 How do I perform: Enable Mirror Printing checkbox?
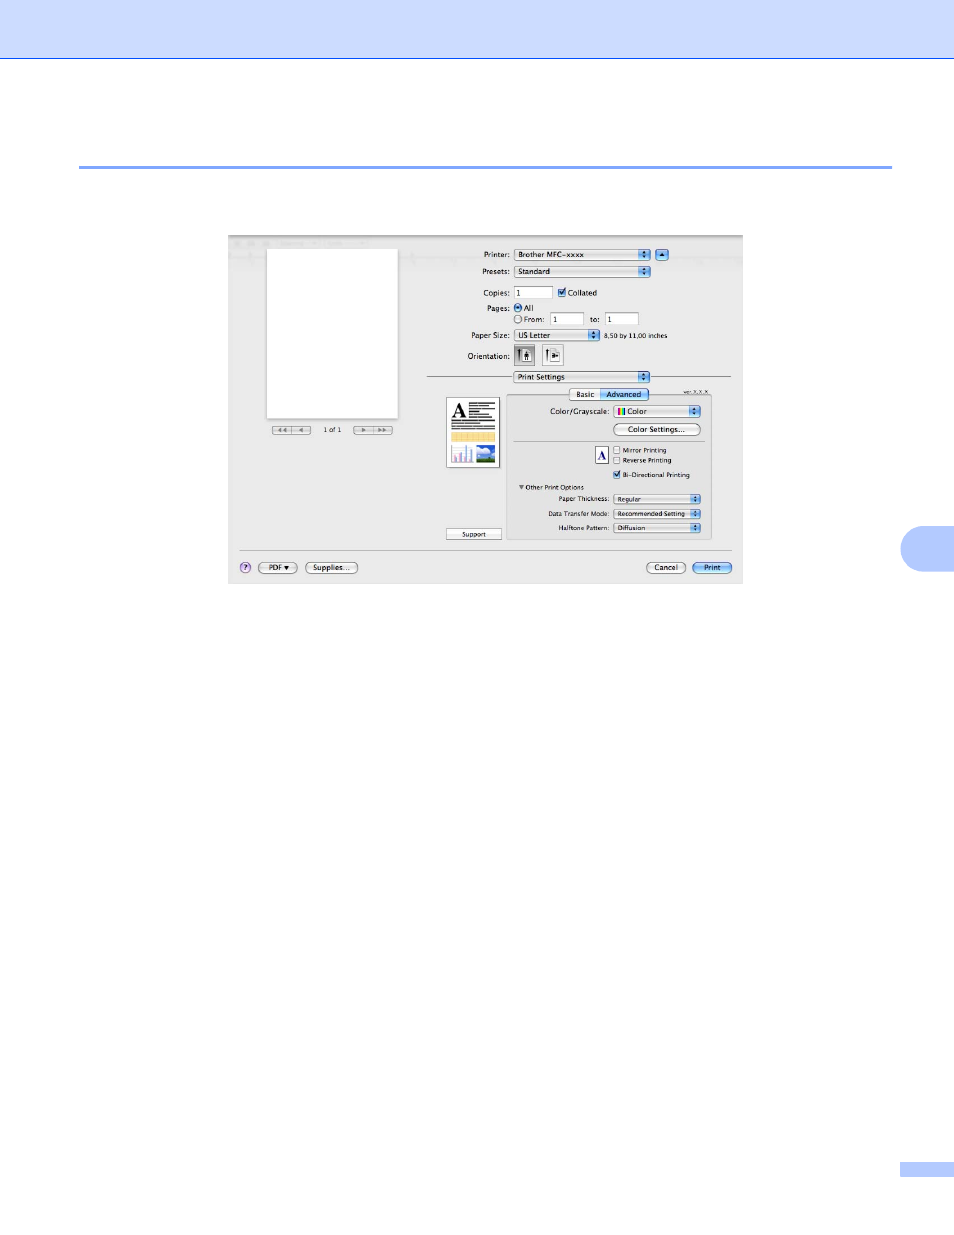617,450
